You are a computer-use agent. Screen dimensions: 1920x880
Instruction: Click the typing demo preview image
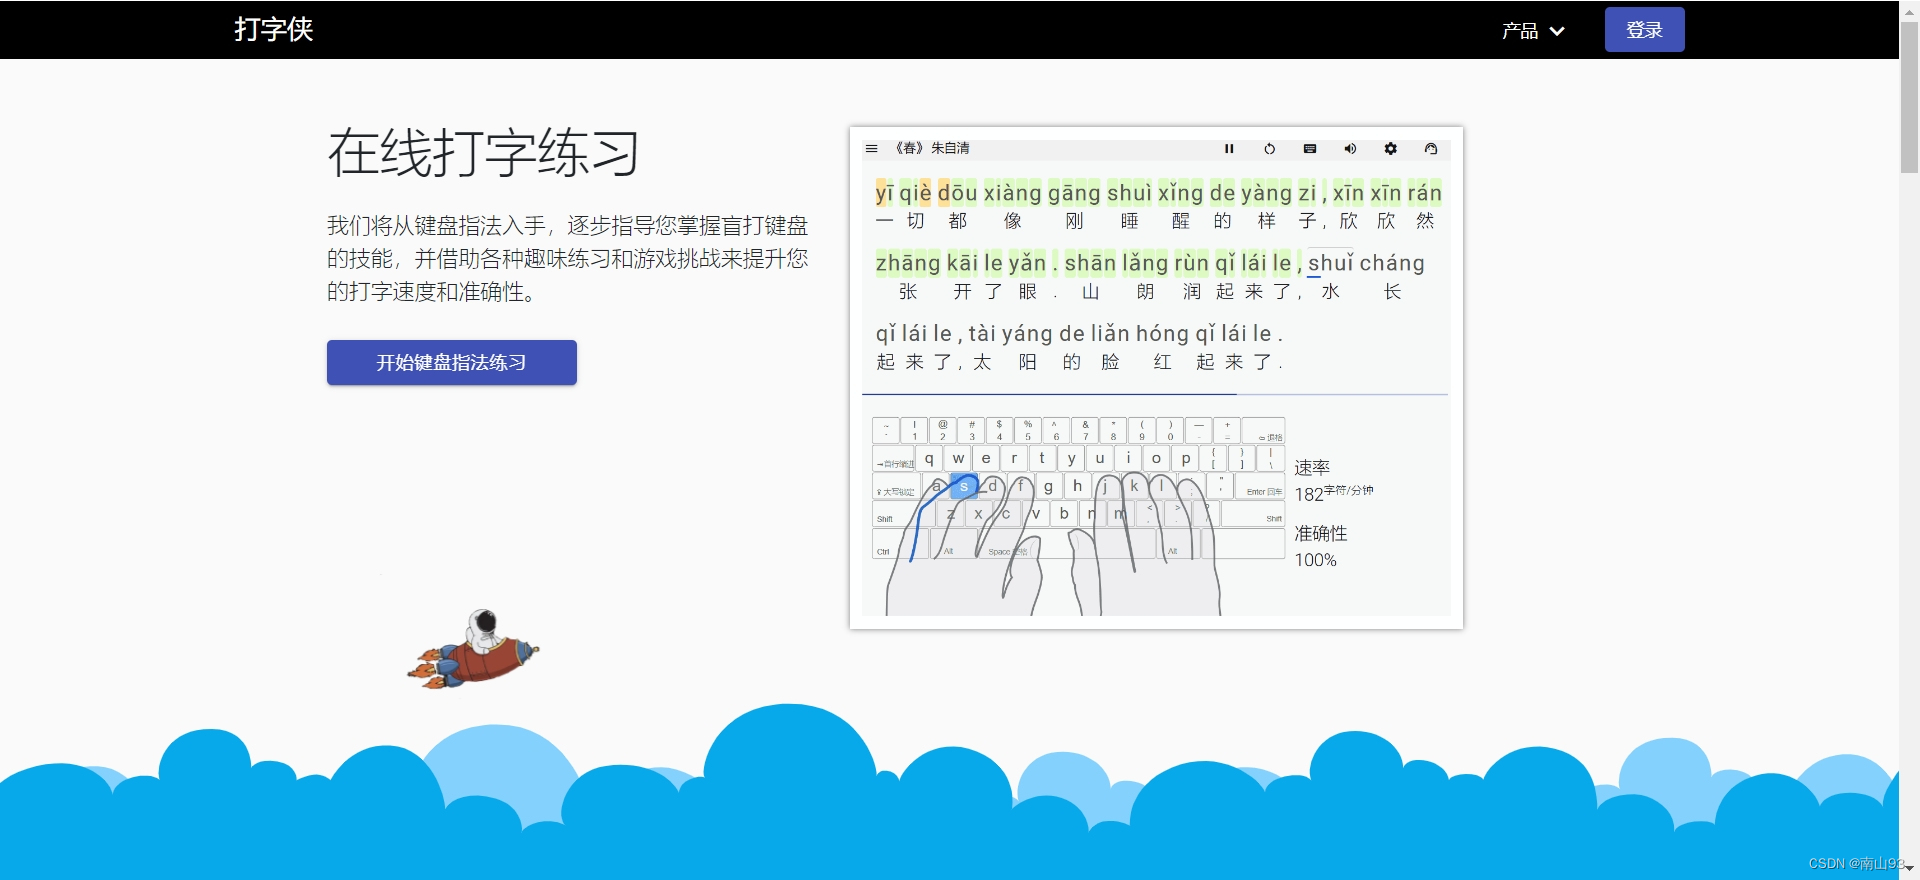click(x=1156, y=378)
